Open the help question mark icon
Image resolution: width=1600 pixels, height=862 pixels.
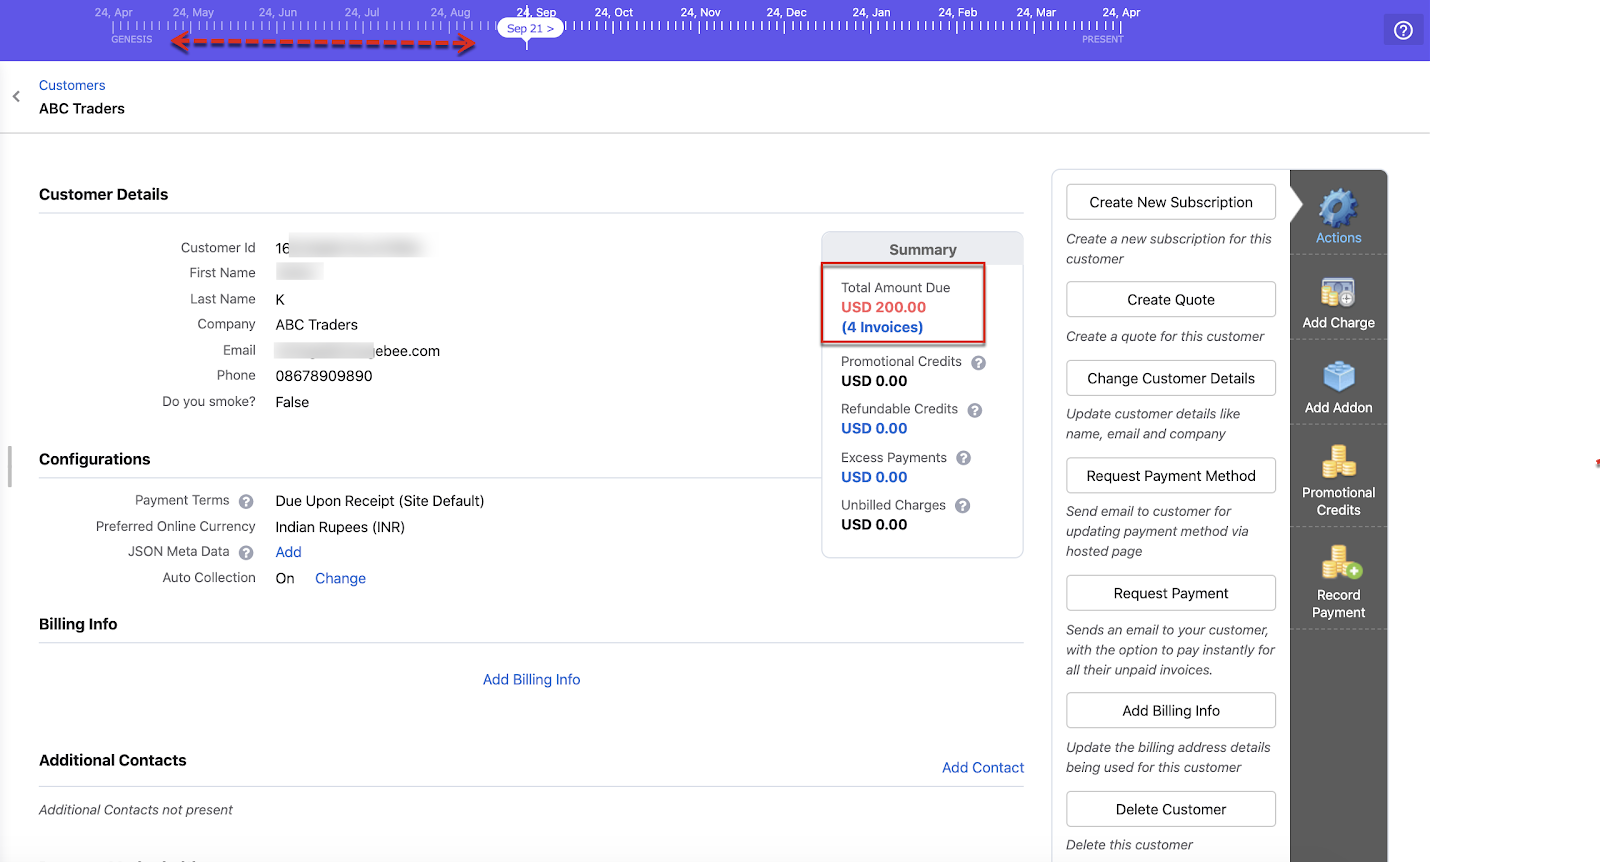(1403, 30)
